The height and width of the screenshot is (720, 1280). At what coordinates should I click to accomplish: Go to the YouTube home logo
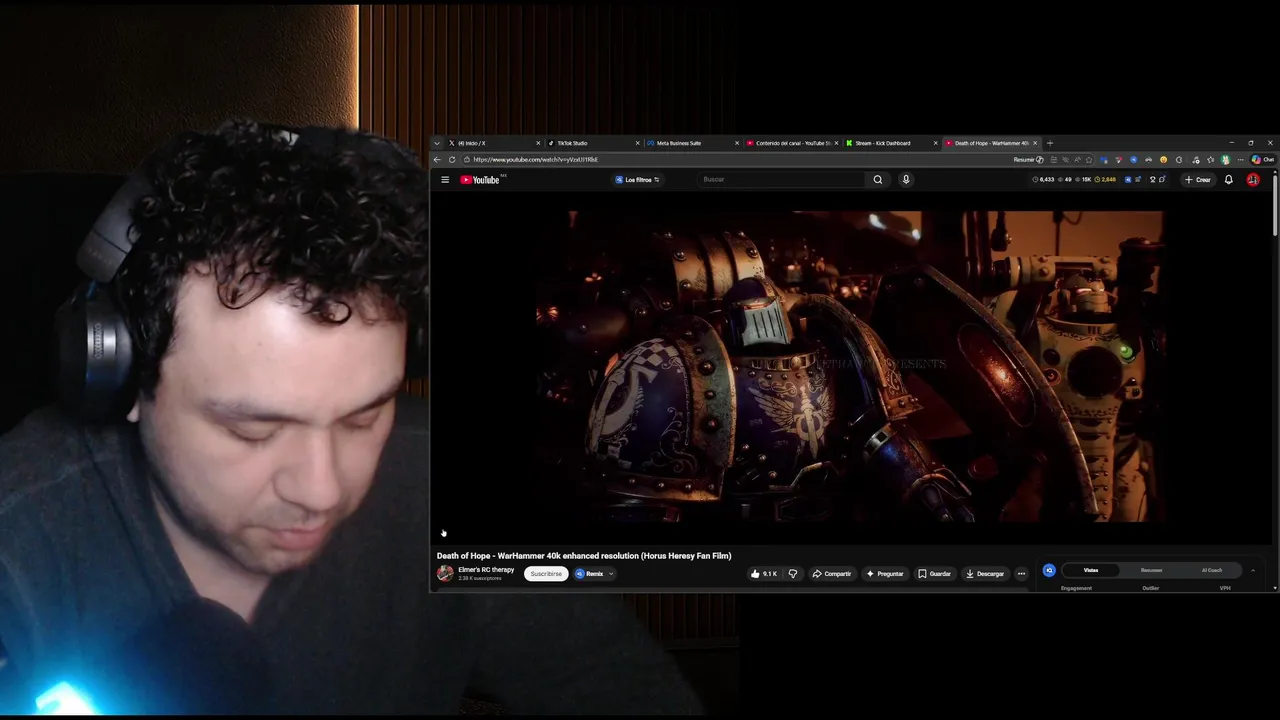coord(480,180)
